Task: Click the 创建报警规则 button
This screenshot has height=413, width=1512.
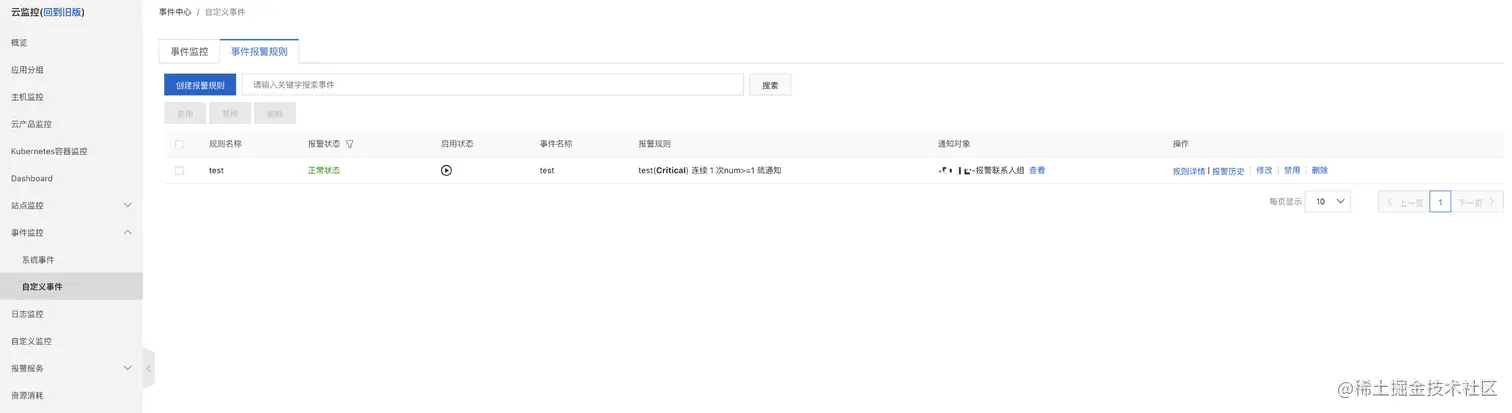Action: (x=200, y=85)
